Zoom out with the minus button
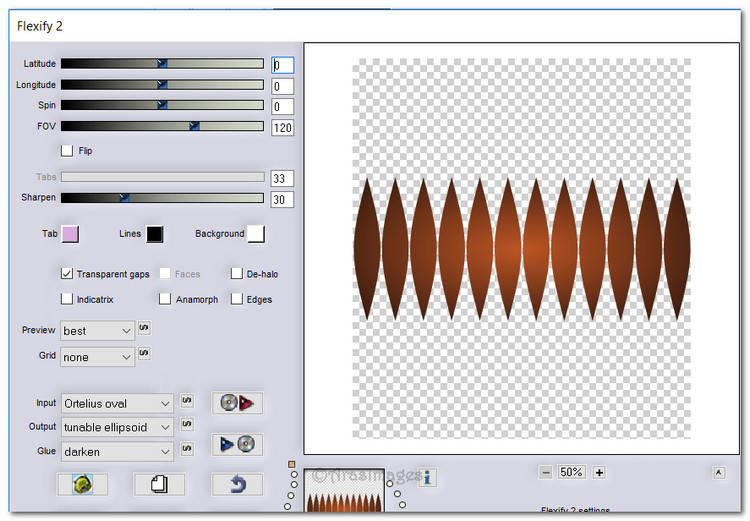 pyautogui.click(x=546, y=472)
